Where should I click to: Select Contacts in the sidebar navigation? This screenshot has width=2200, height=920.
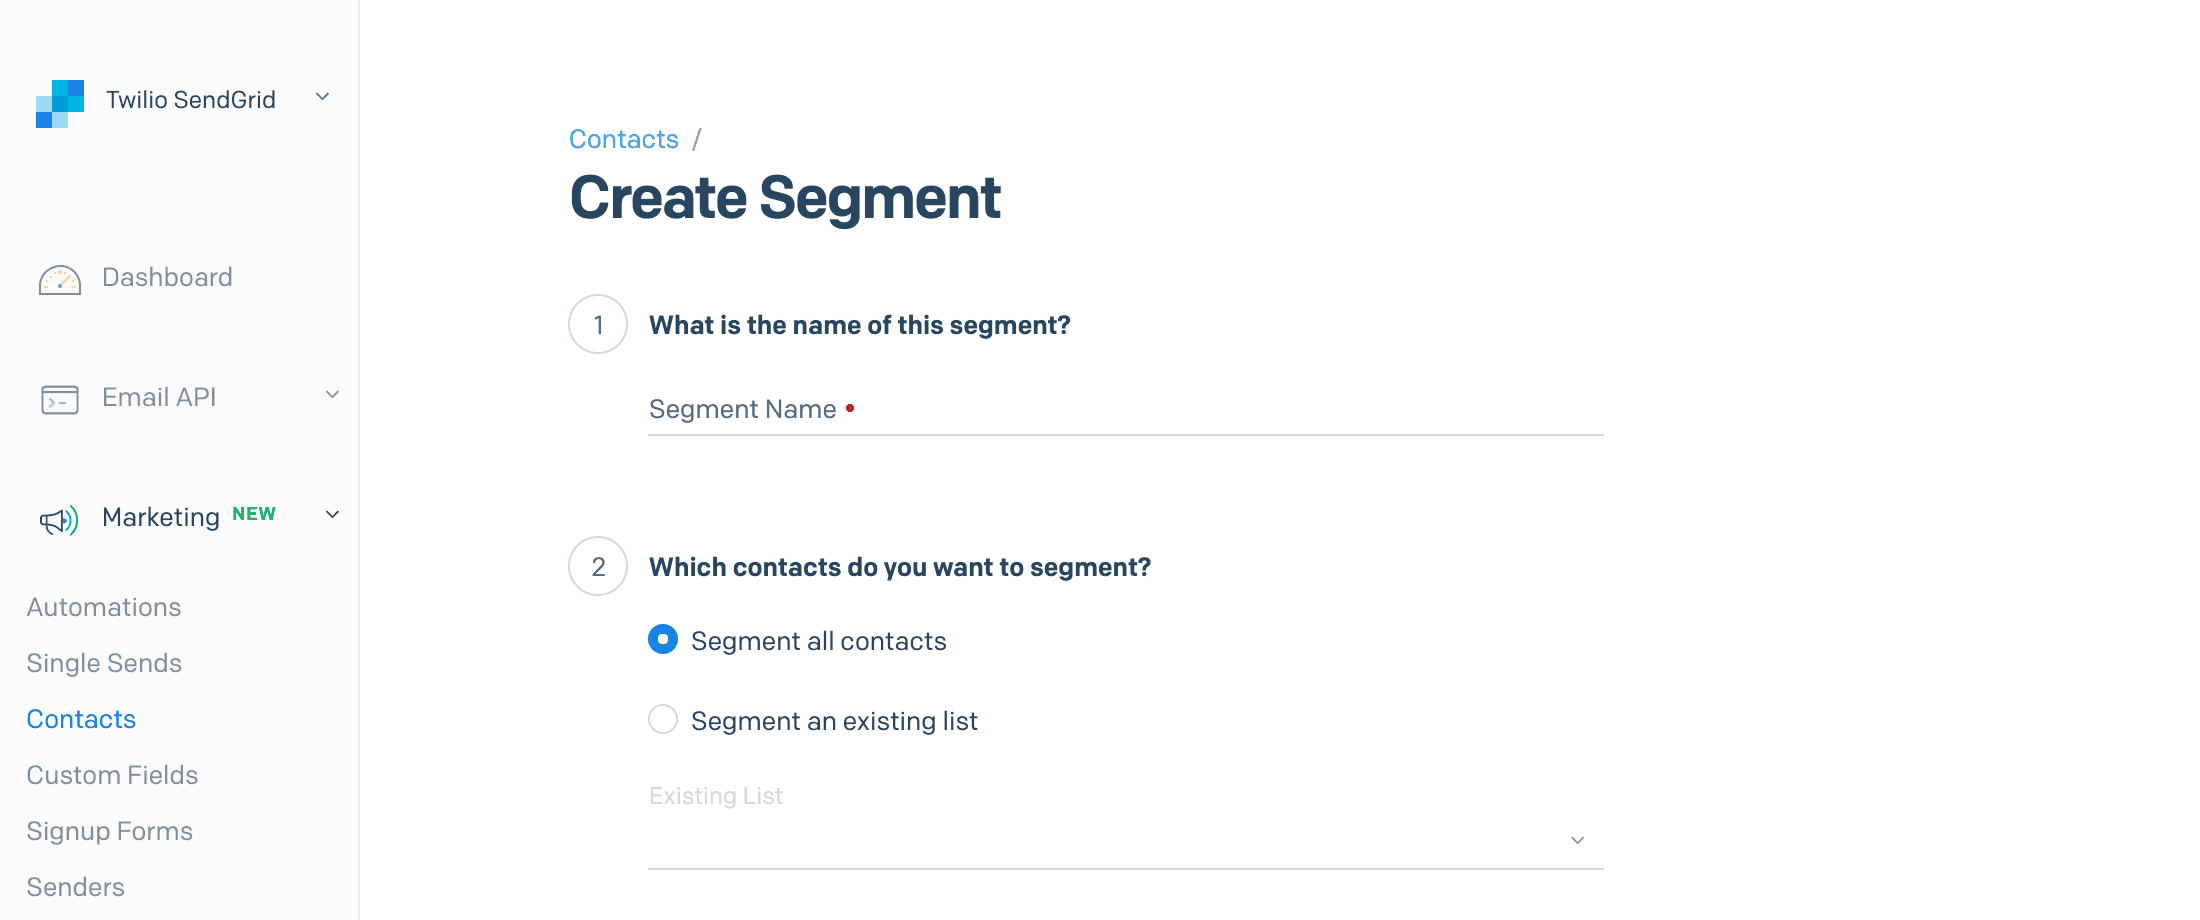80,719
